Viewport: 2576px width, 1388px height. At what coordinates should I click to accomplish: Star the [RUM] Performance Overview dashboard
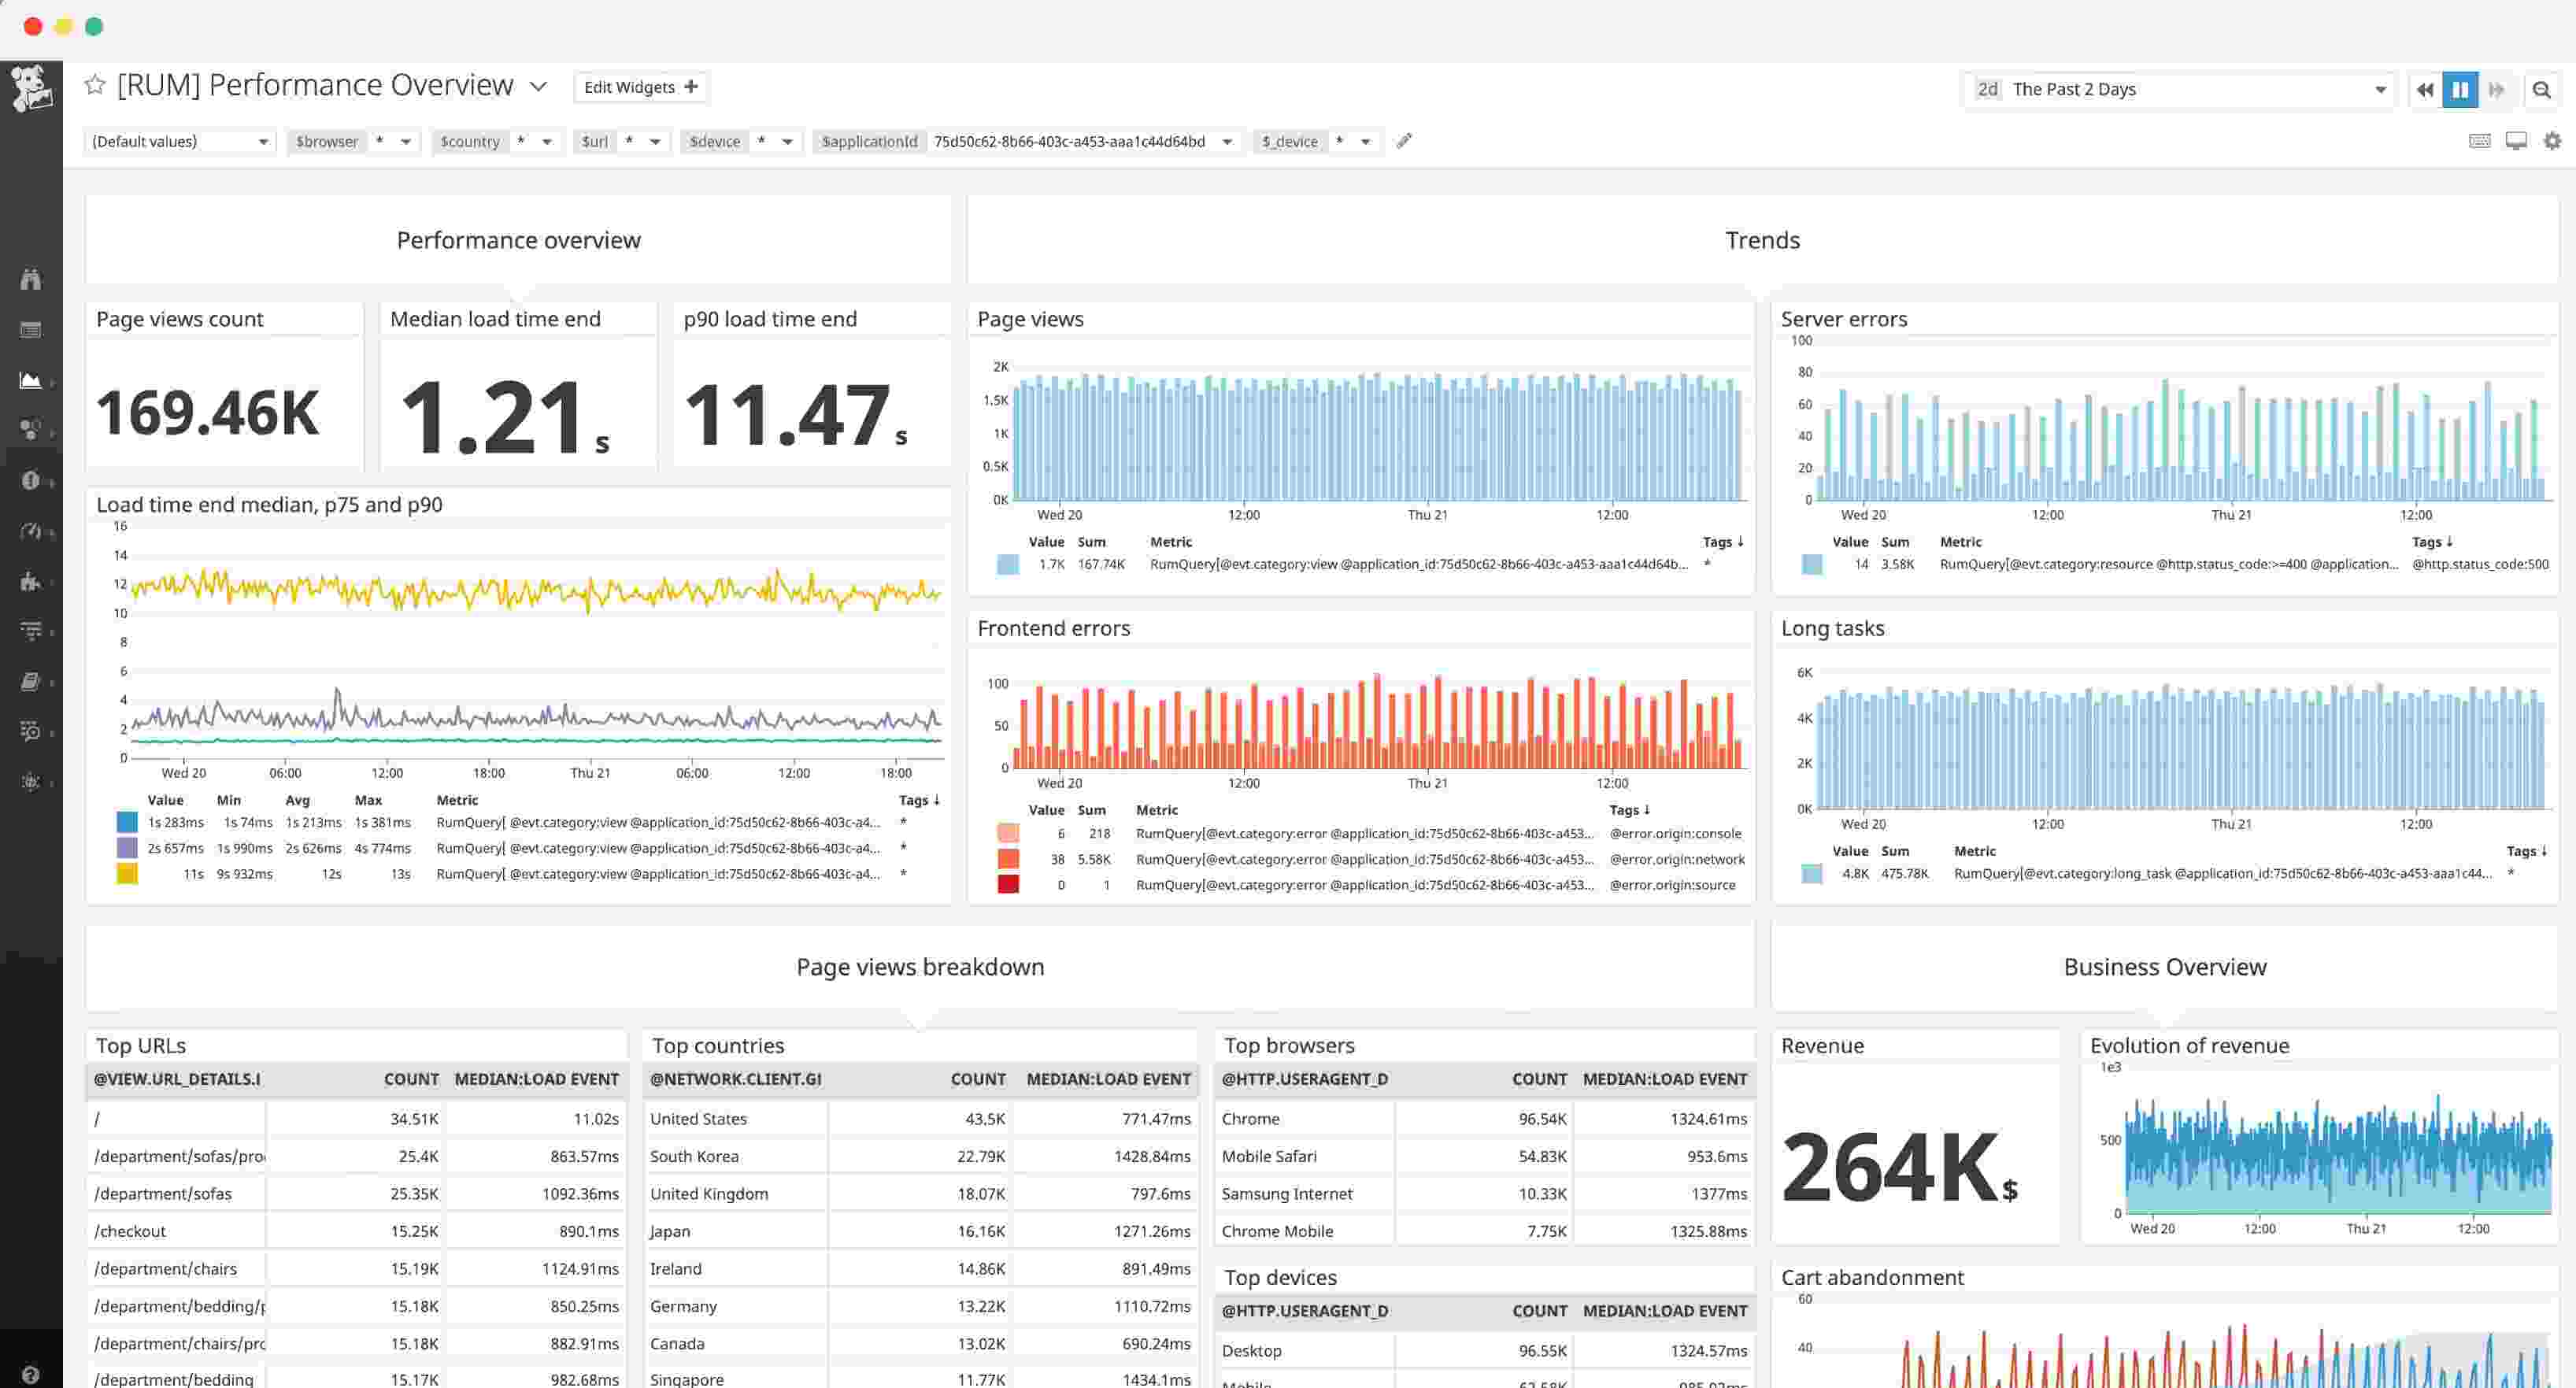95,85
